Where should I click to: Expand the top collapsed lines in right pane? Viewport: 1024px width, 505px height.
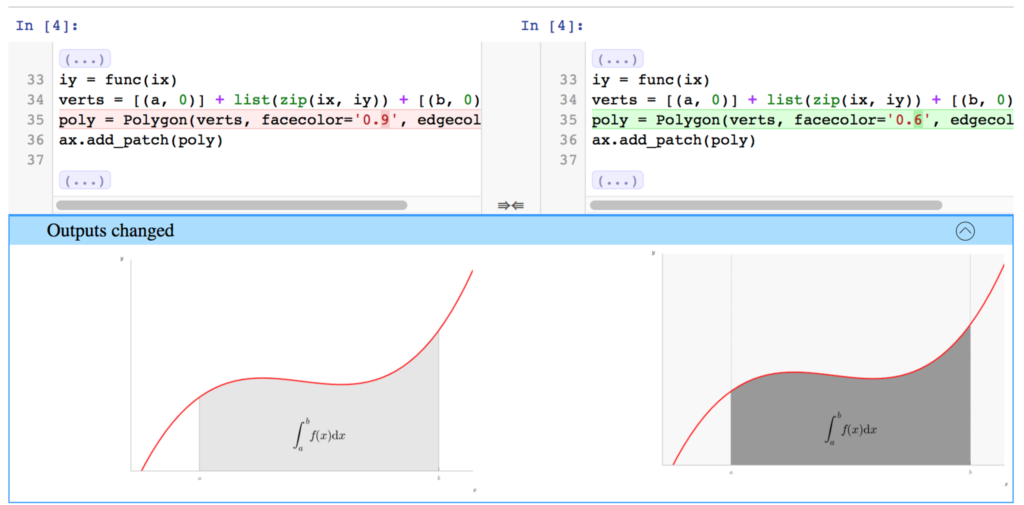click(x=618, y=59)
